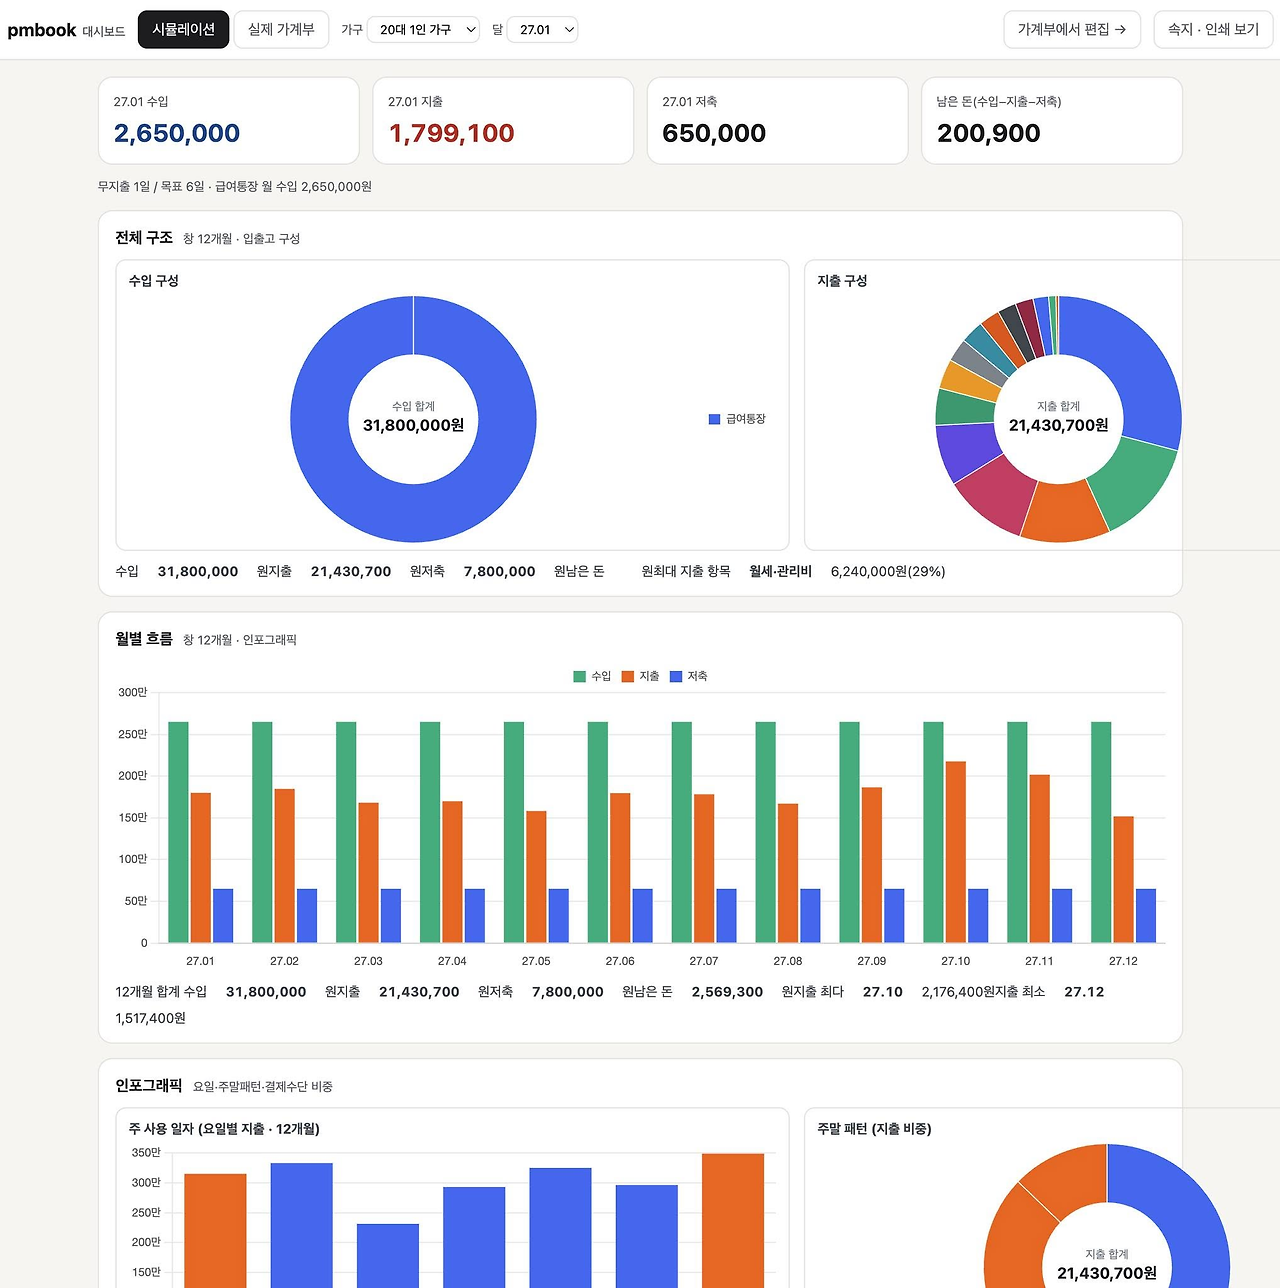Screen dimensions: 1280x1288
Task: Click the orange 지출 bar for 27.05
Action: click(536, 877)
